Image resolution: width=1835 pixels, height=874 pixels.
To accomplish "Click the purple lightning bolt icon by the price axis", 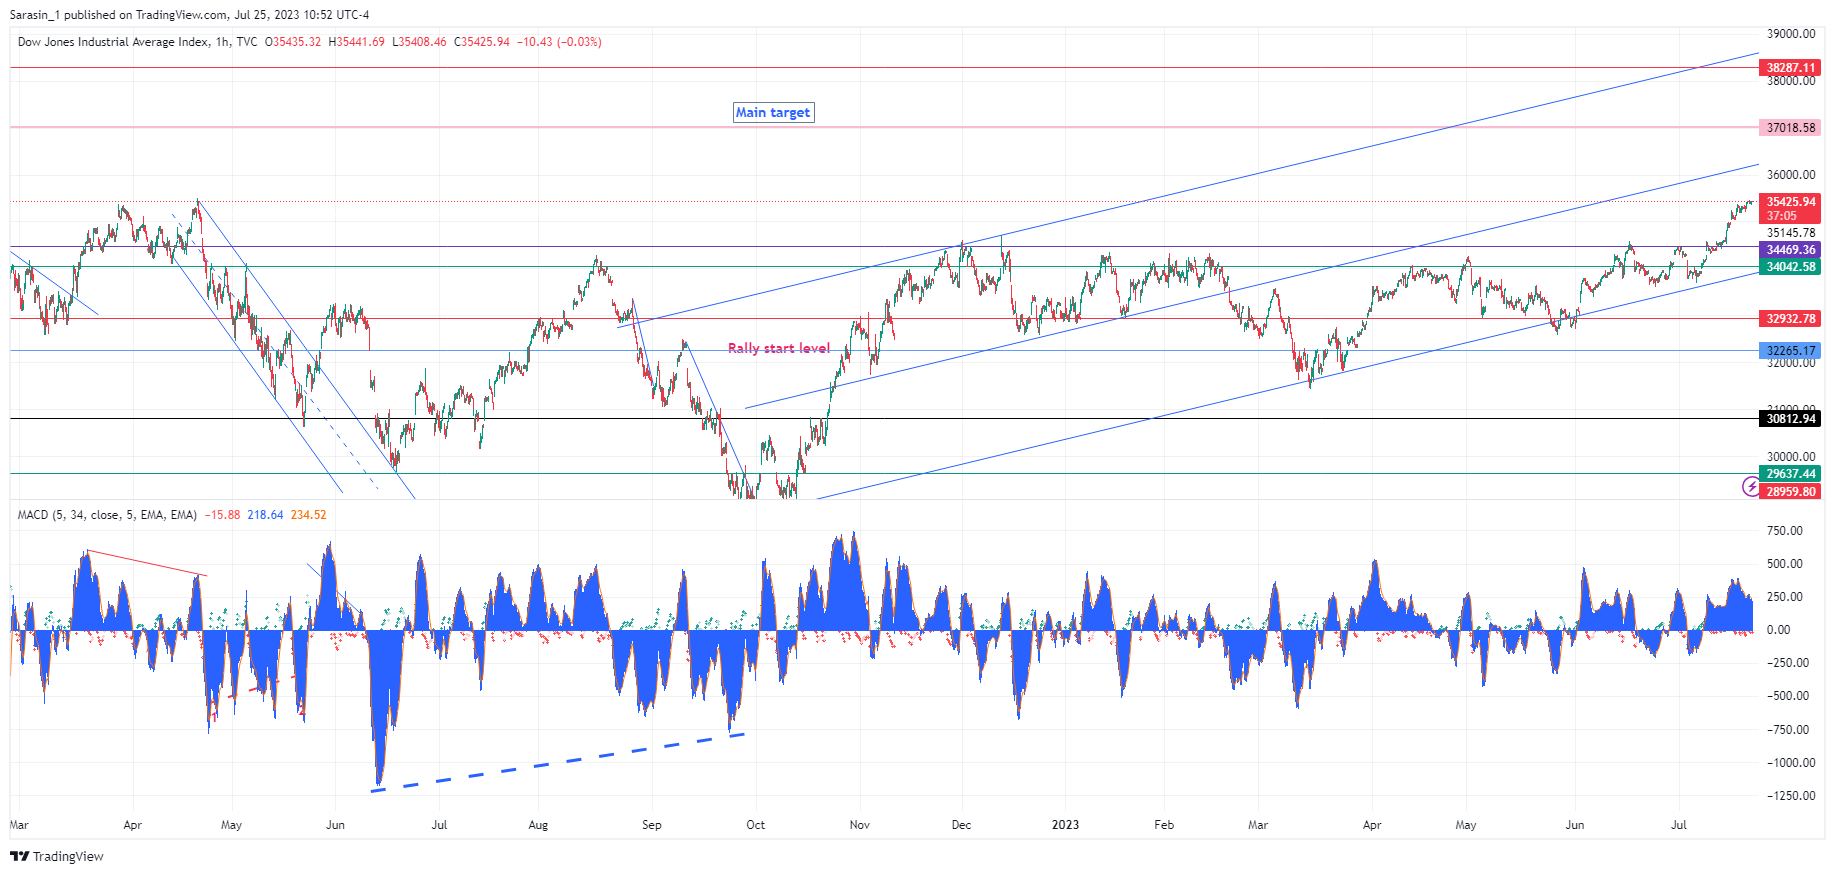I will [1751, 487].
